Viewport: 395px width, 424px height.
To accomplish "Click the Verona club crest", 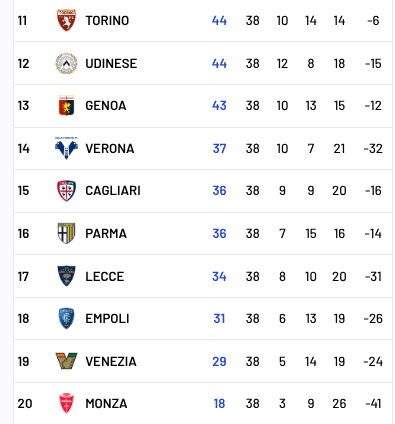I will pyautogui.click(x=66, y=148).
